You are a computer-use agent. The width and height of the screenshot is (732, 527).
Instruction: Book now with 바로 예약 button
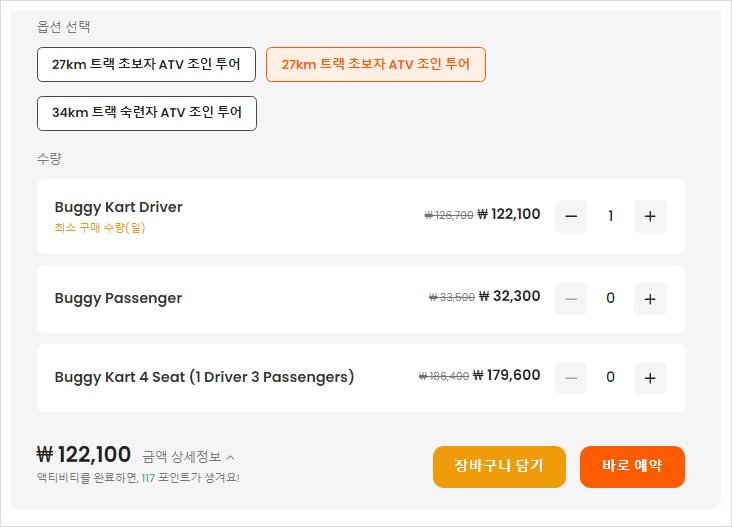(632, 466)
